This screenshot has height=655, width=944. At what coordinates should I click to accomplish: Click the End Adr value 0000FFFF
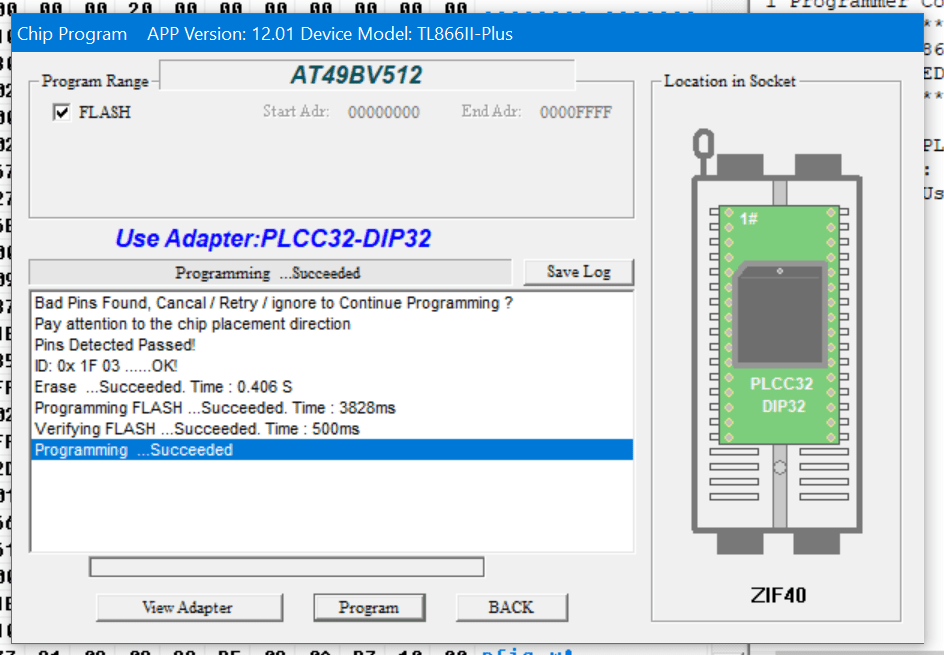pyautogui.click(x=576, y=113)
